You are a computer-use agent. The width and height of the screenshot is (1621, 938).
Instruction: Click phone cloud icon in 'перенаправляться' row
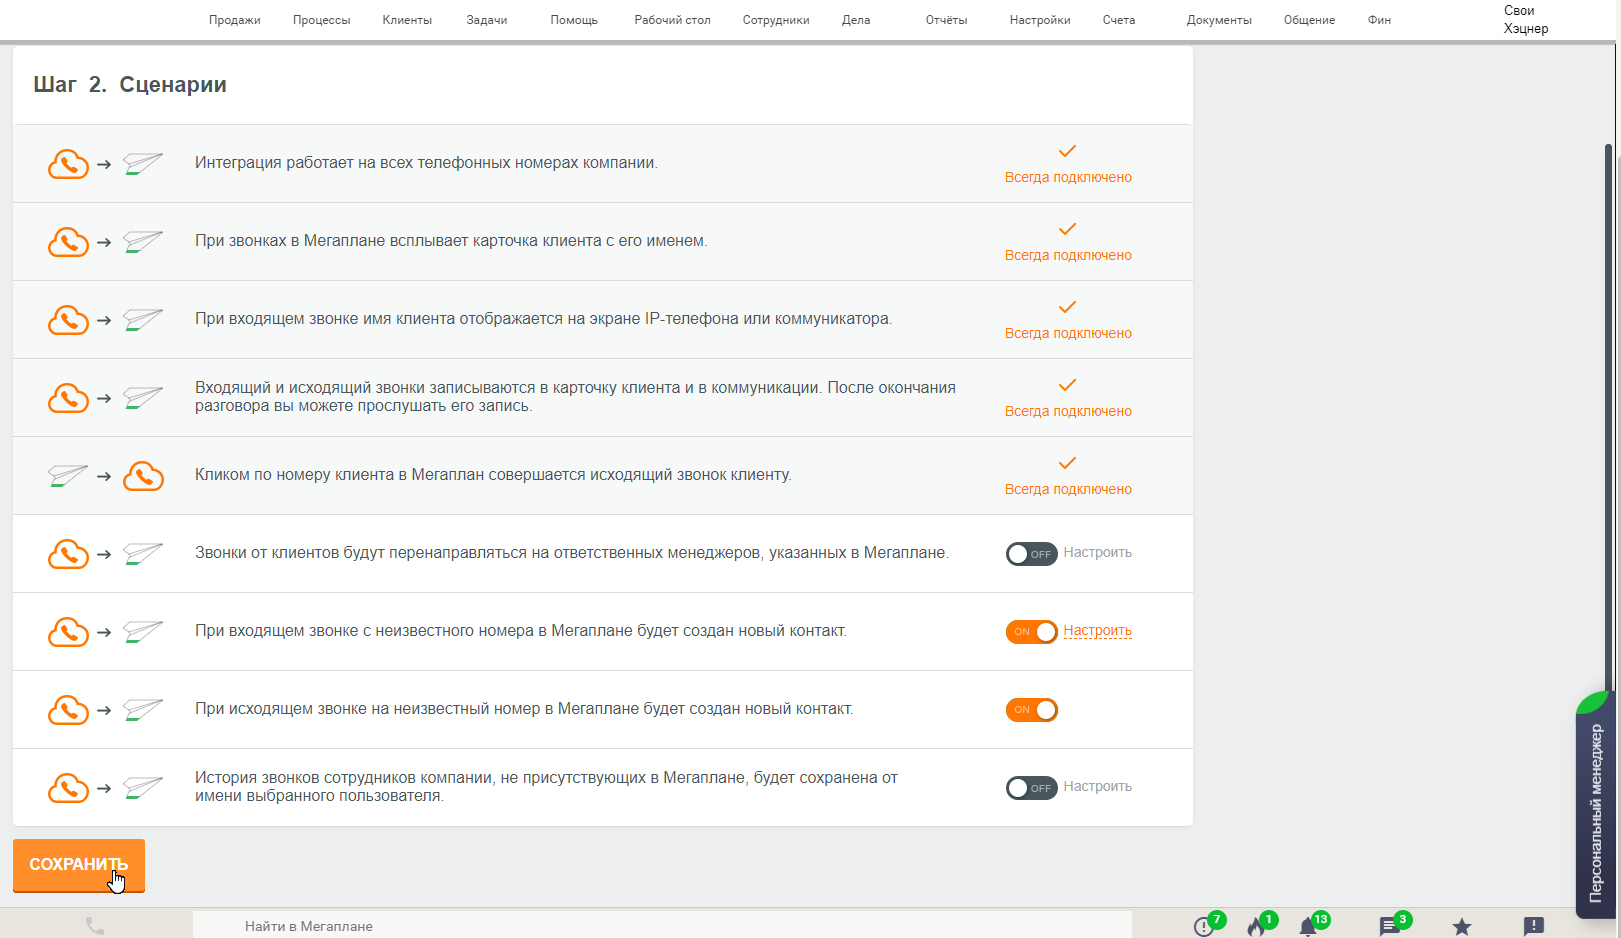point(68,554)
